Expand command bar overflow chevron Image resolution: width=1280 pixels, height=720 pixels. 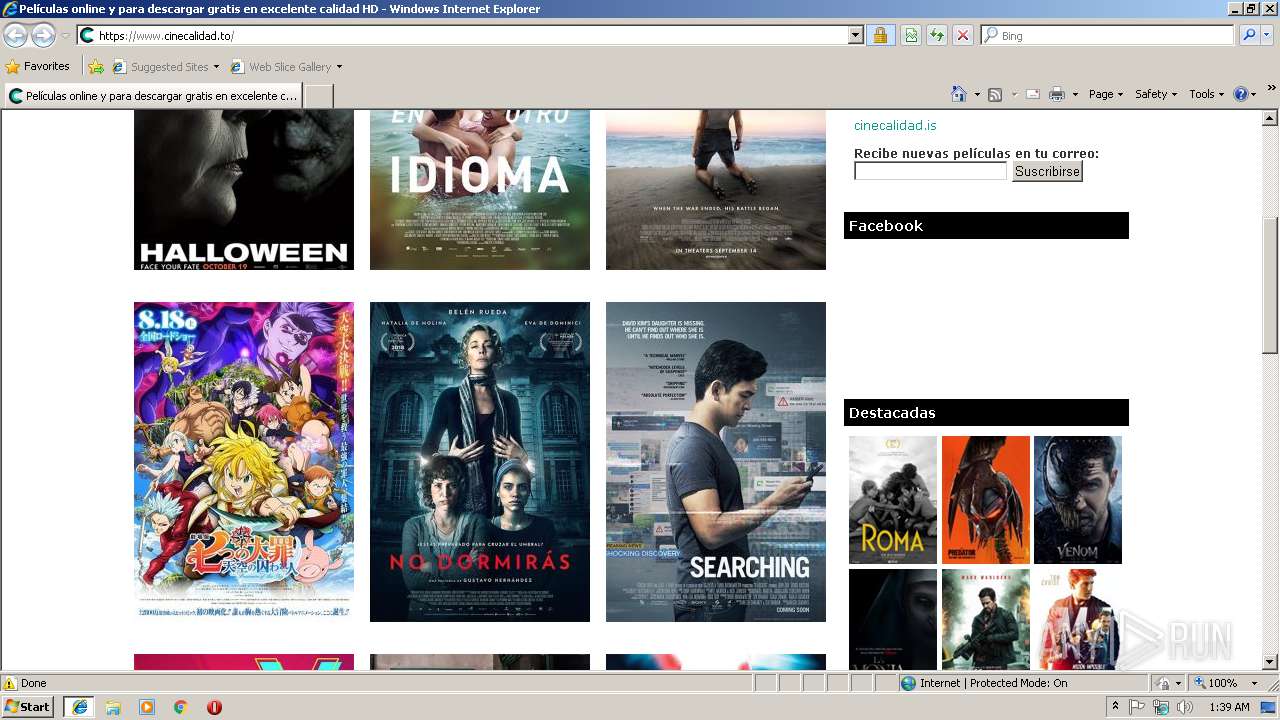[x=1272, y=89]
